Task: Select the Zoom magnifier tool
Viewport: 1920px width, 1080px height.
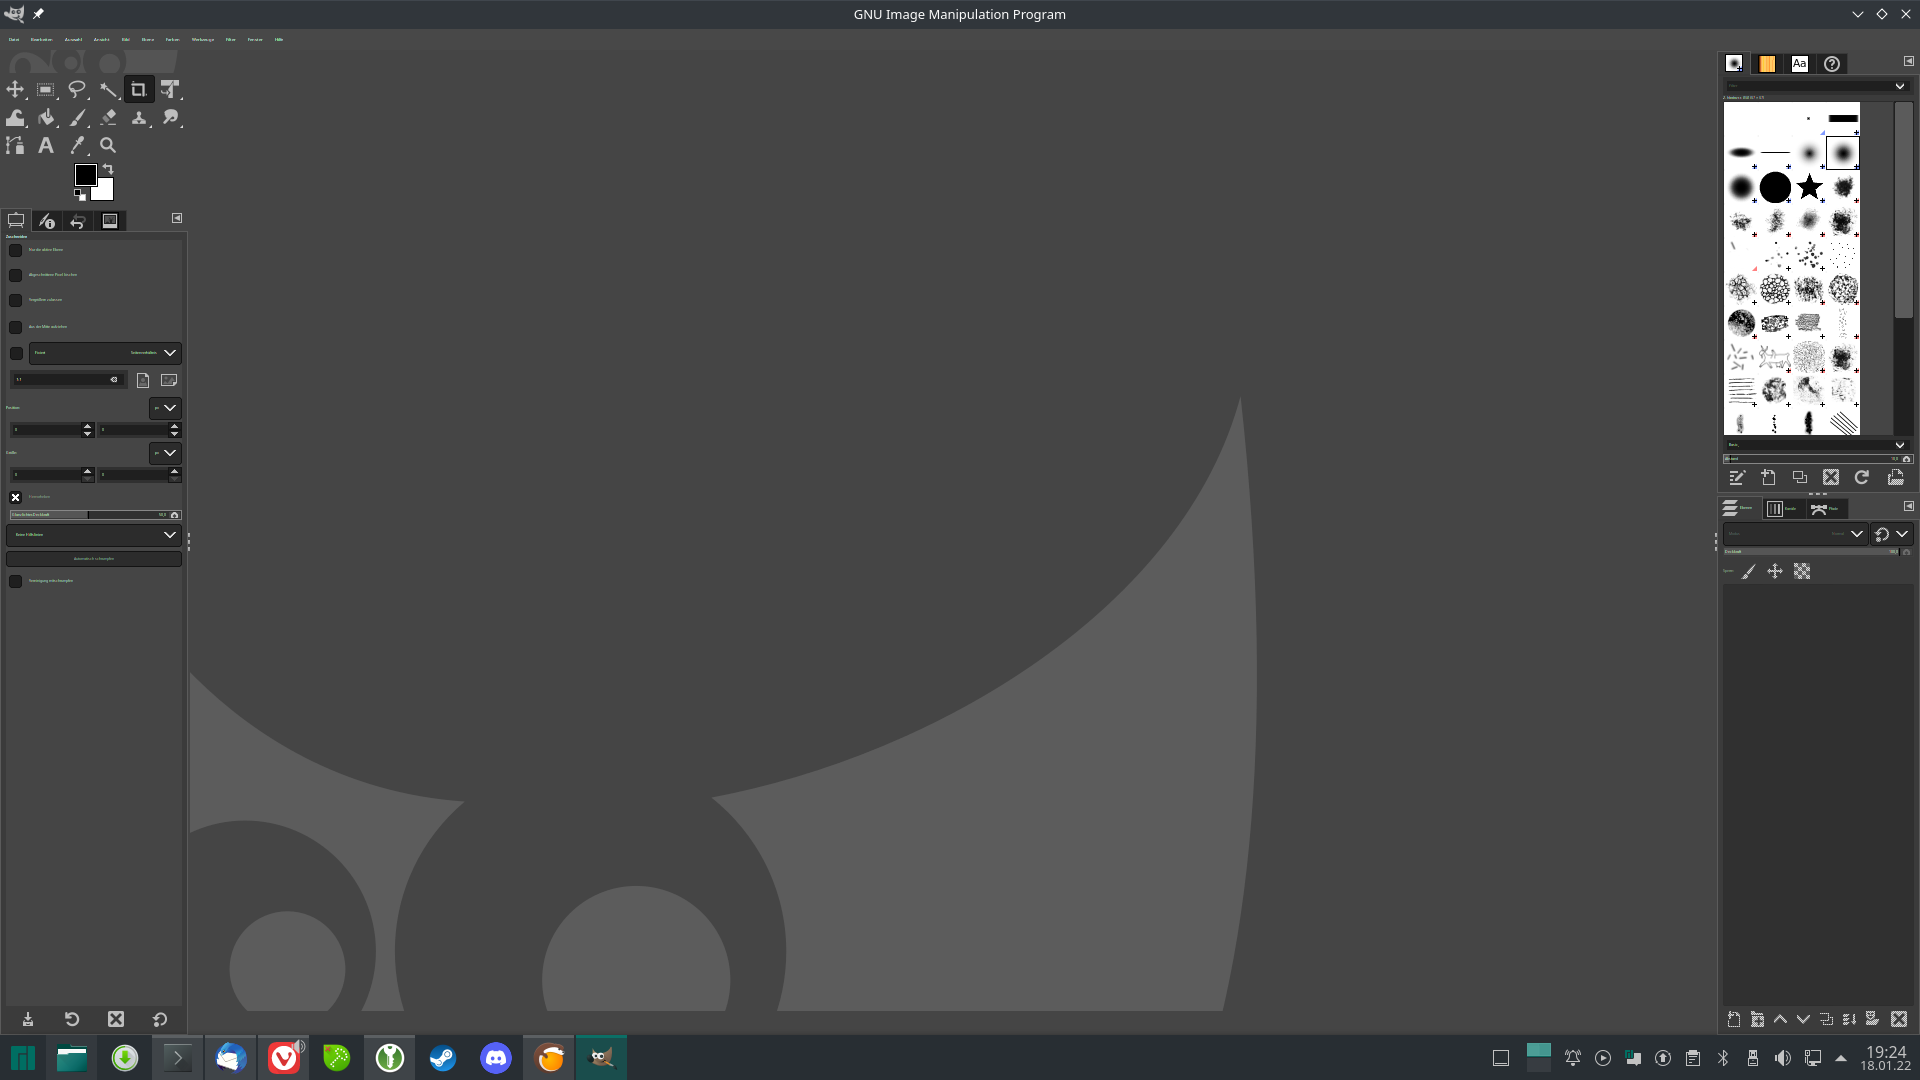Action: pos(108,146)
